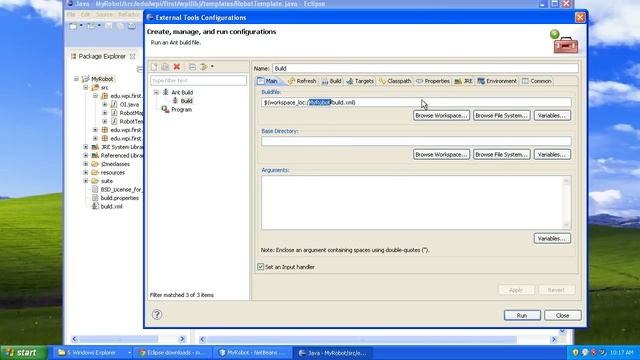The height and width of the screenshot is (360, 640).
Task: Open the filter launch configurations icon
Action: click(x=204, y=67)
